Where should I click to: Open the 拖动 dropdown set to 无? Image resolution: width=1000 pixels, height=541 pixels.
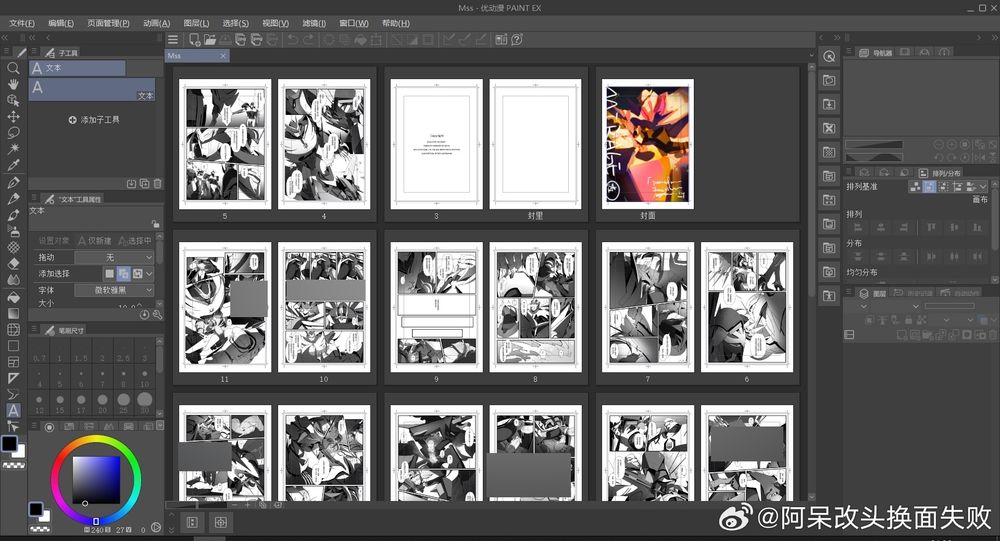115,257
